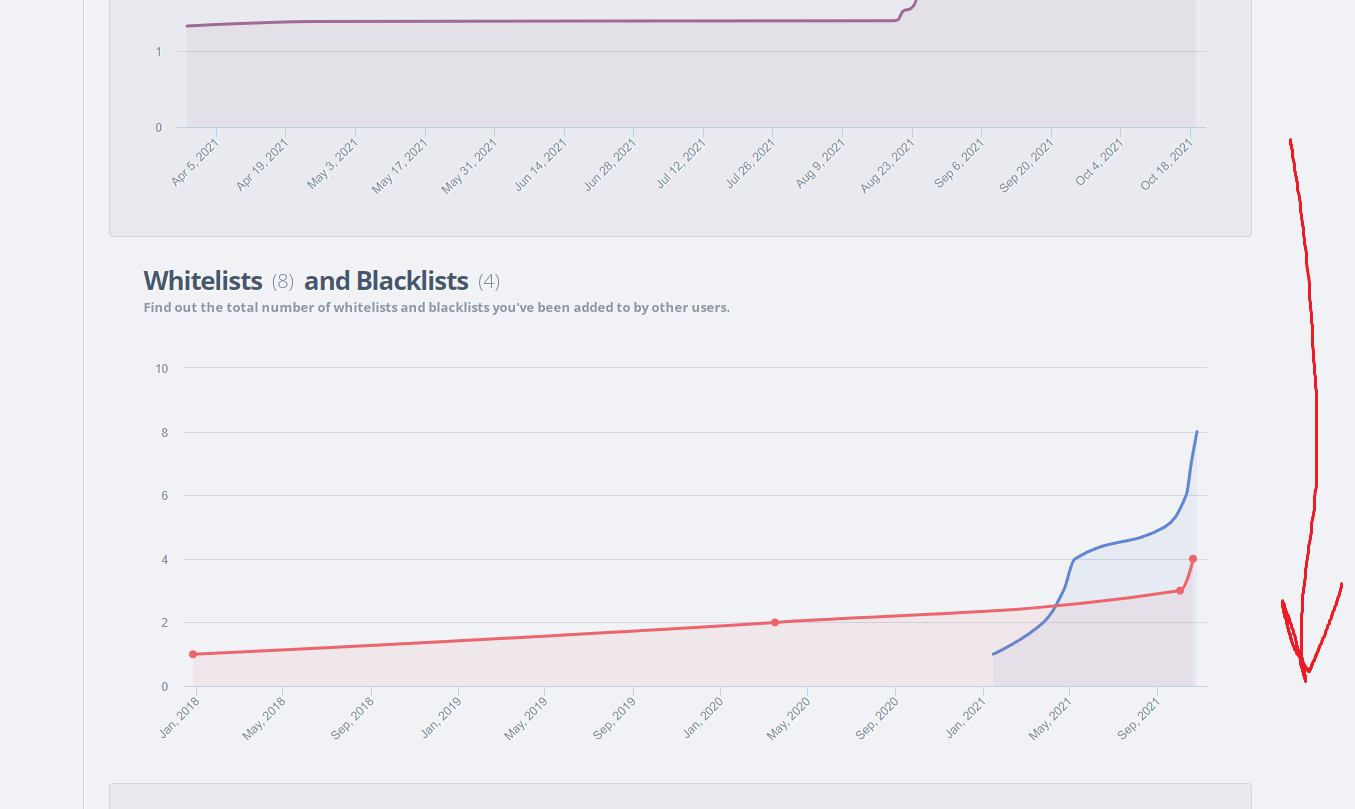Click the 'Sep 20, 2021' axis label

pyautogui.click(x=1027, y=164)
